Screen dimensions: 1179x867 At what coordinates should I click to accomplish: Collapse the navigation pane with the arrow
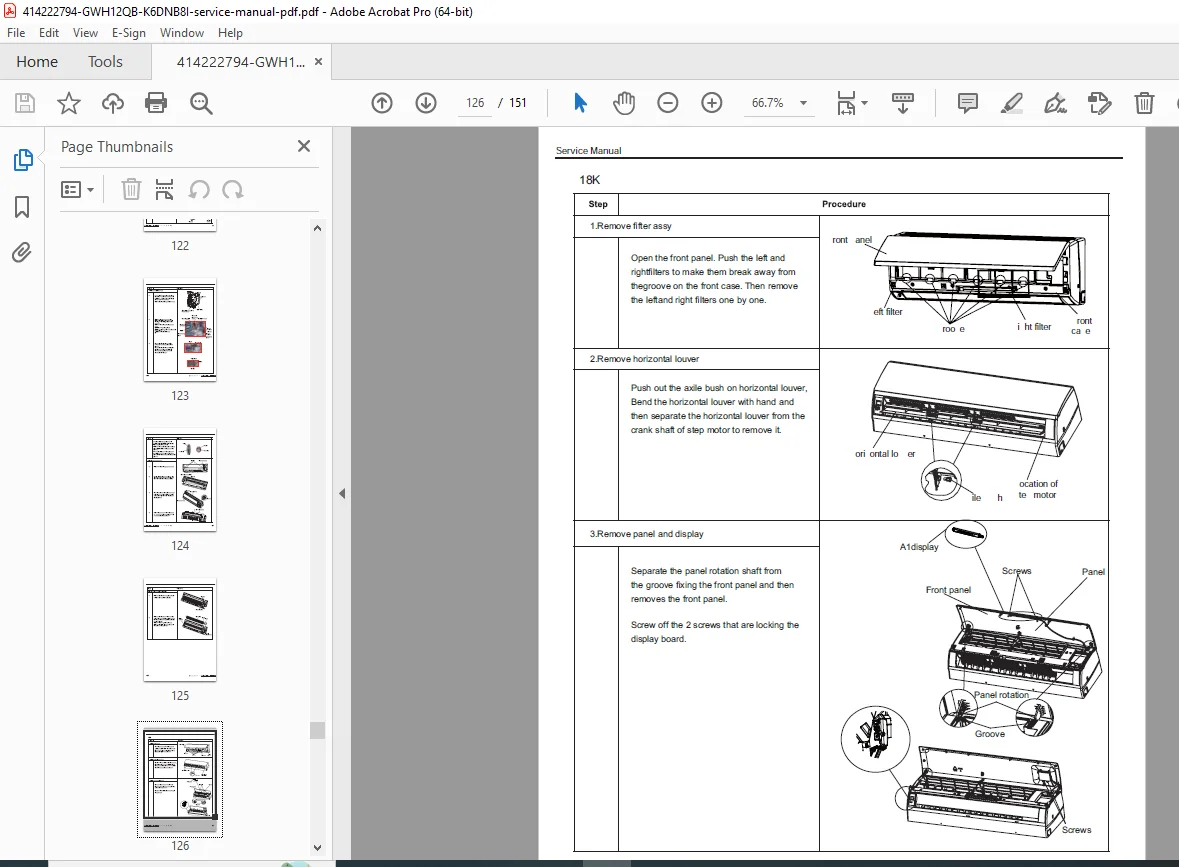[x=342, y=493]
